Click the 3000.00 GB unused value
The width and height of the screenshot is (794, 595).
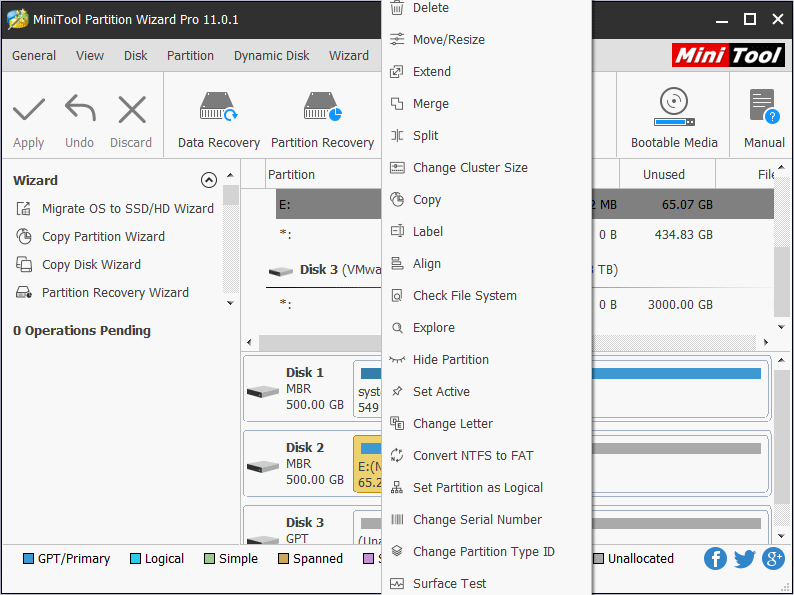point(680,305)
